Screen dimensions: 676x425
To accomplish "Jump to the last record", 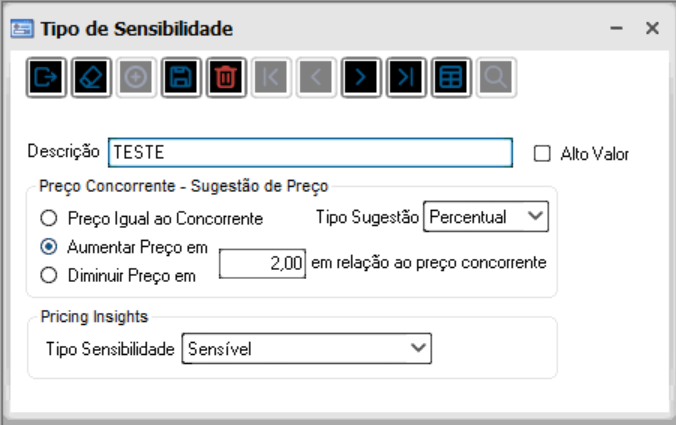I will 405,77.
